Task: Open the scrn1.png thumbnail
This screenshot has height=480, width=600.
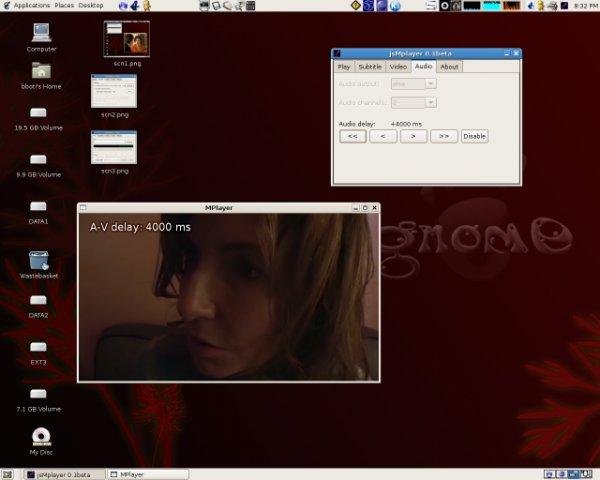Action: [x=126, y=39]
